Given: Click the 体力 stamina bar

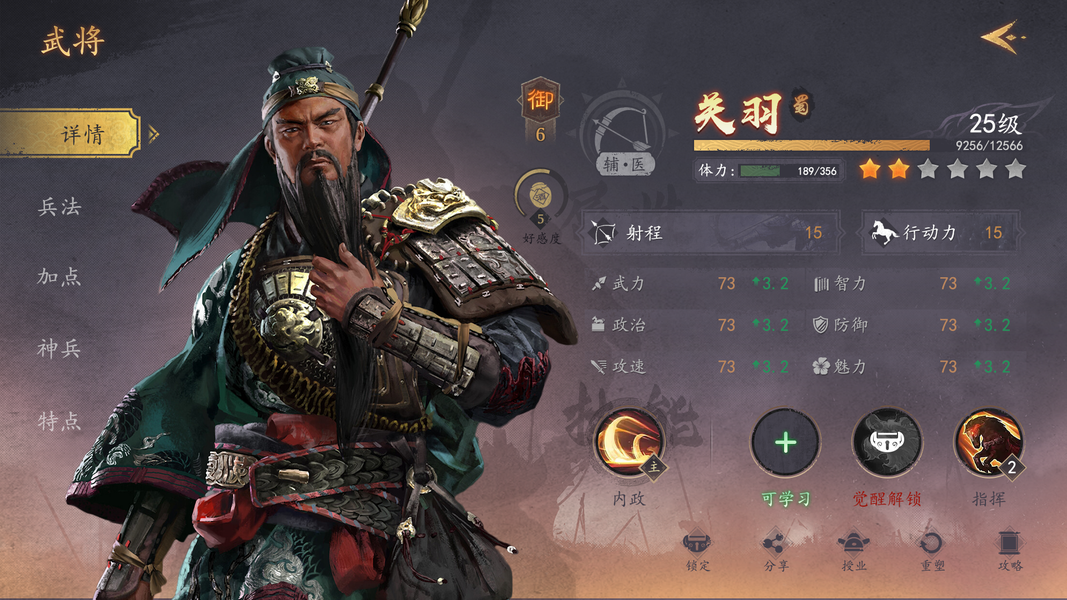Looking at the screenshot, I should click(x=770, y=171).
